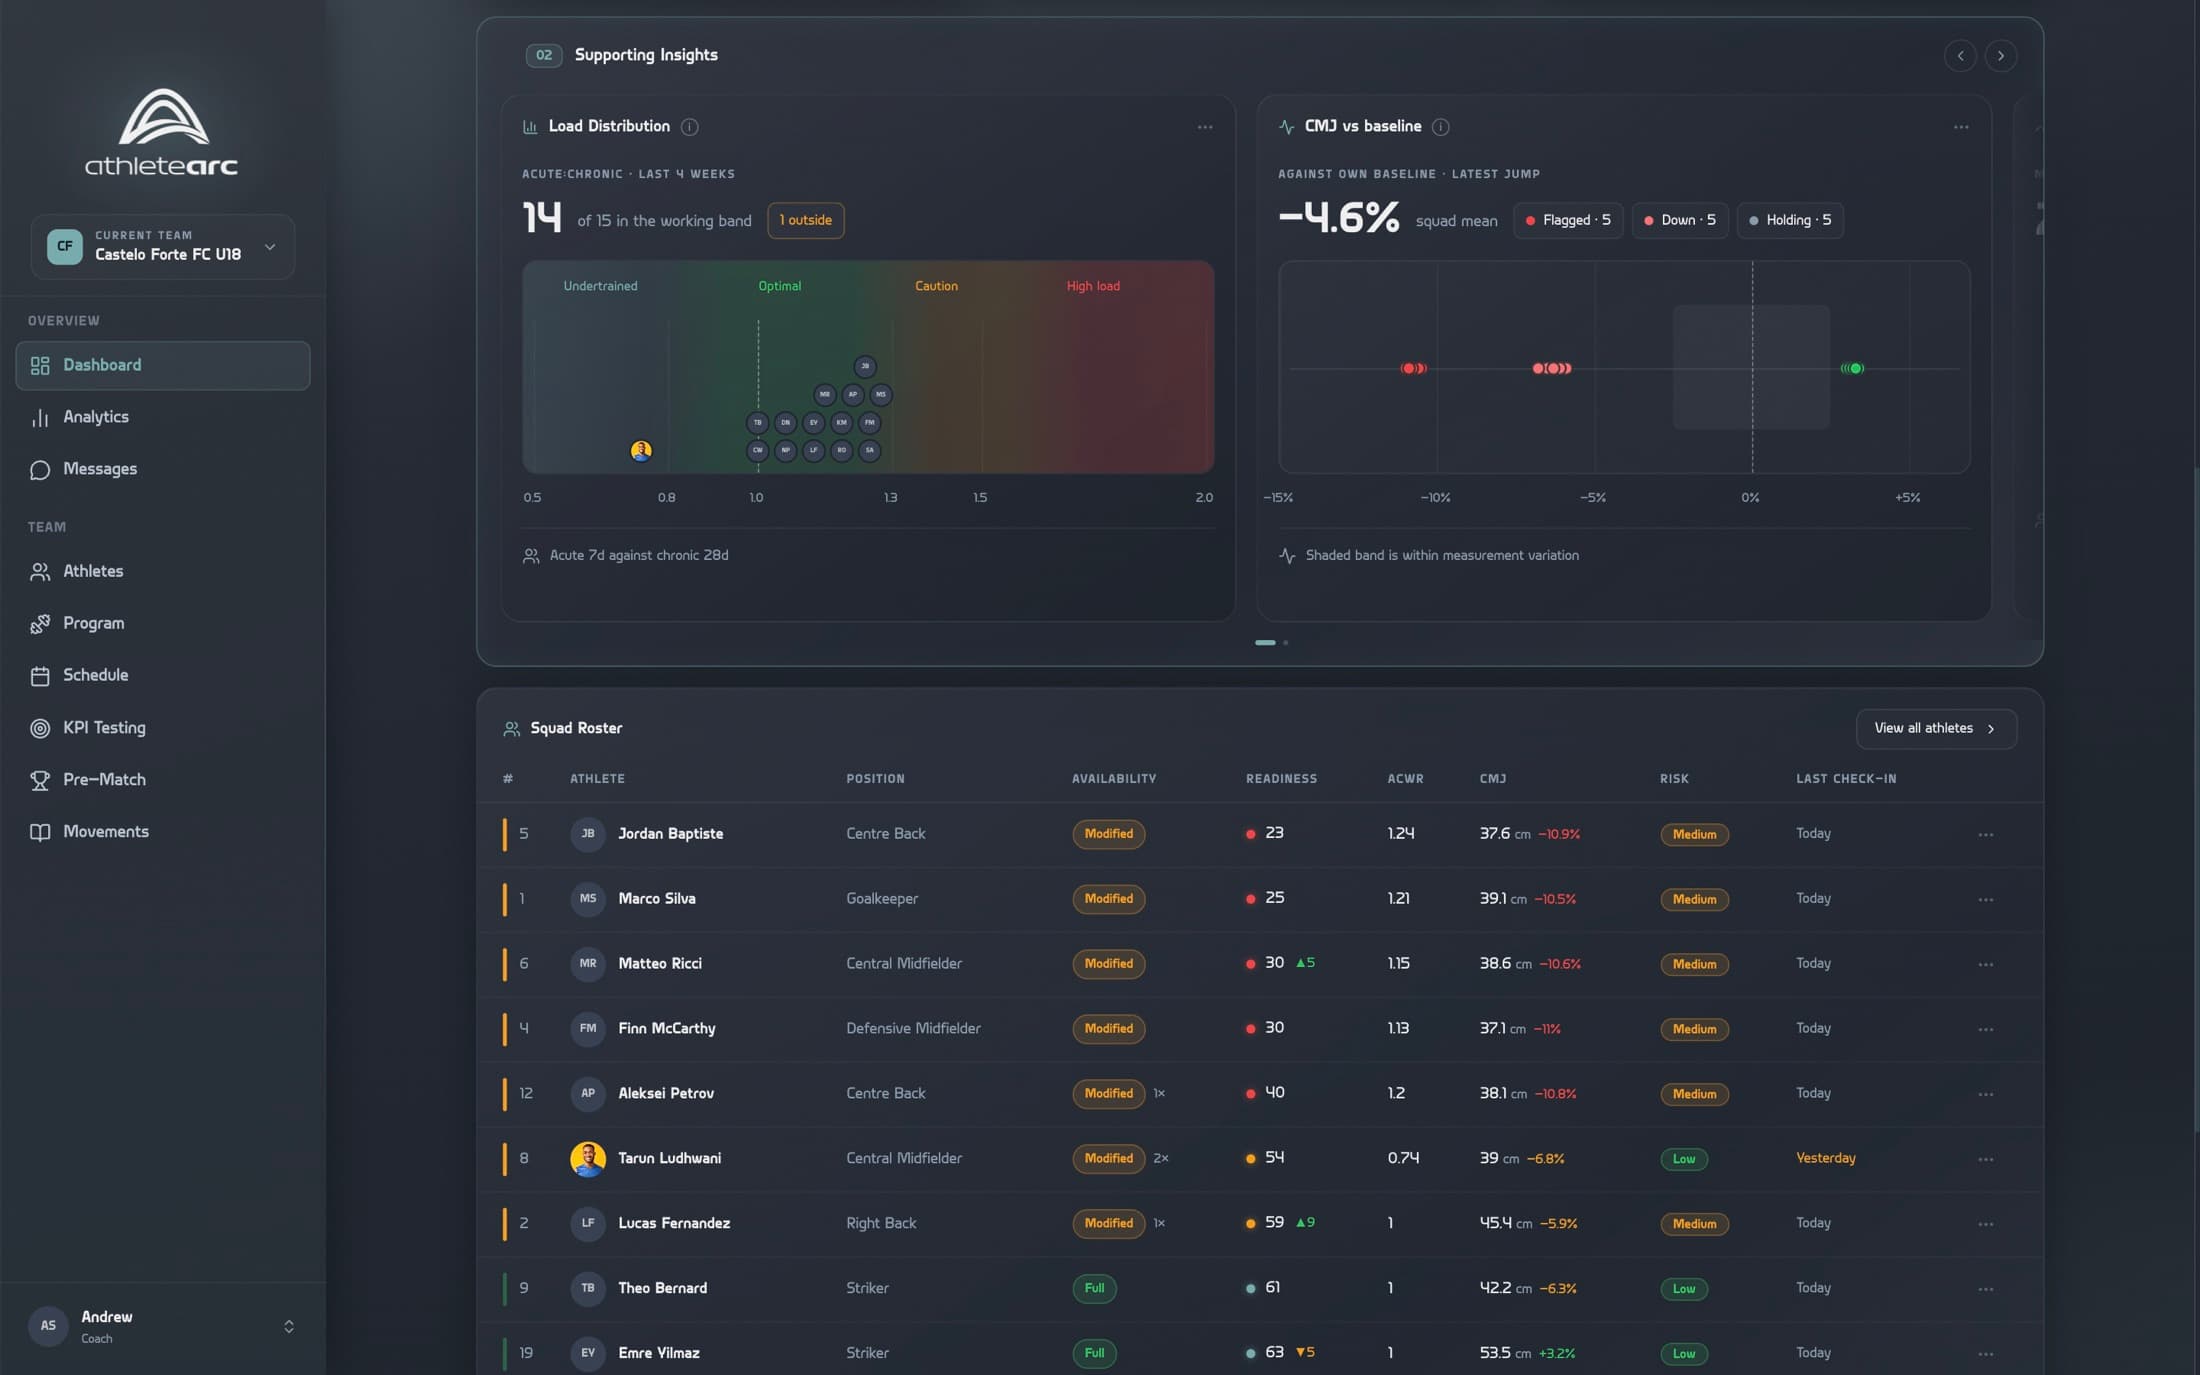Toggle the Holding · 5 filter chip
Image resolution: width=2200 pixels, height=1375 pixels.
pos(1790,221)
